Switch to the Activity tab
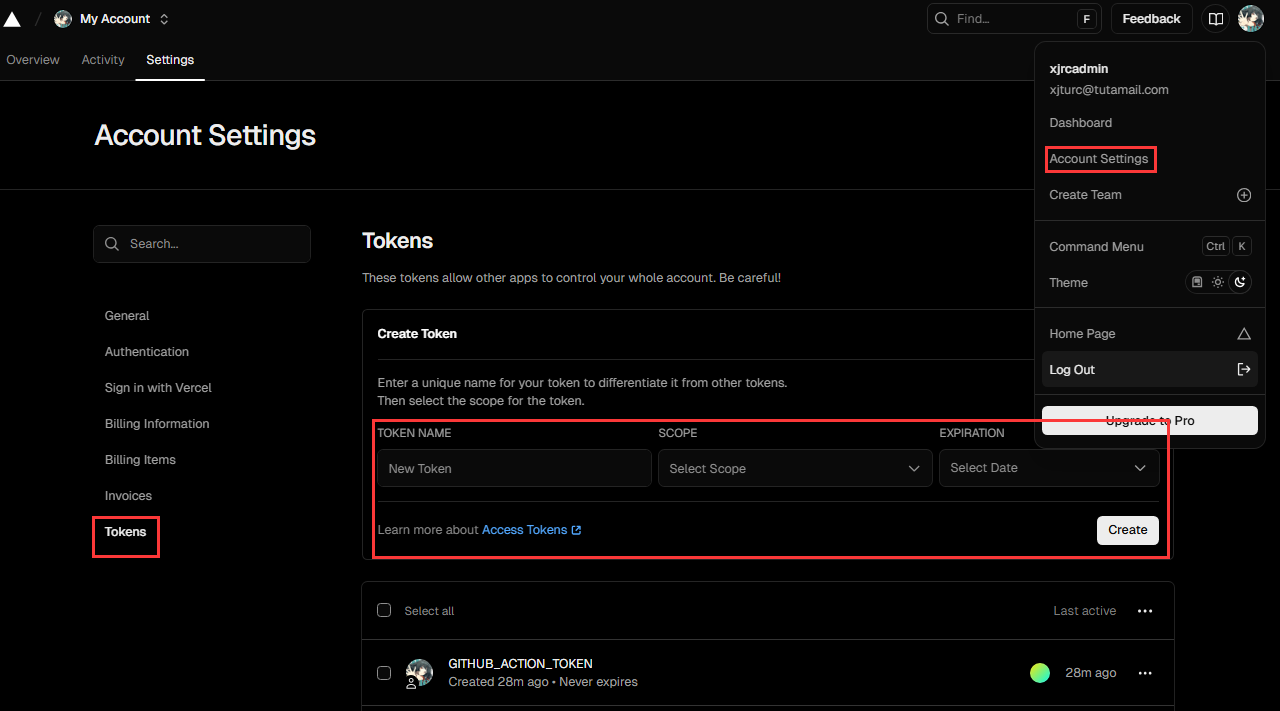 pyautogui.click(x=103, y=60)
